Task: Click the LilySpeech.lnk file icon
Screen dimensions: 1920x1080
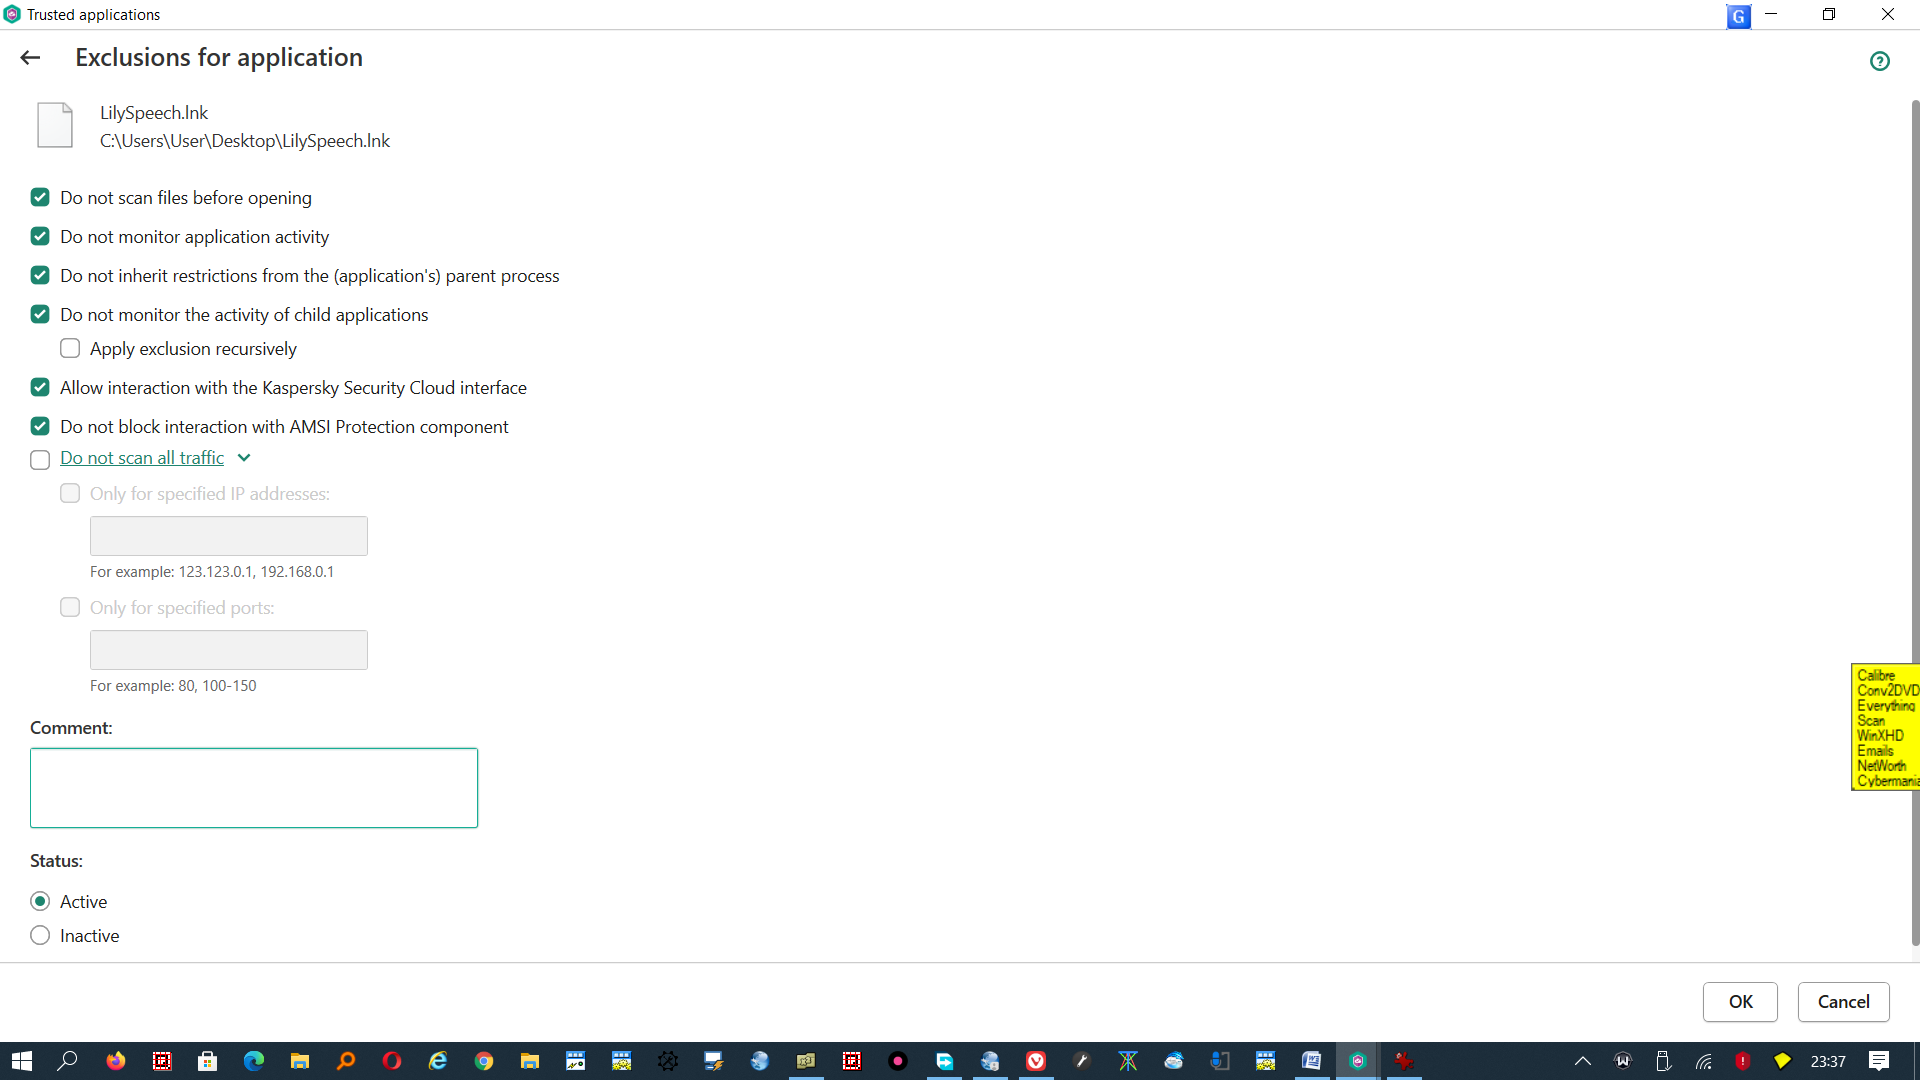Action: [x=55, y=126]
